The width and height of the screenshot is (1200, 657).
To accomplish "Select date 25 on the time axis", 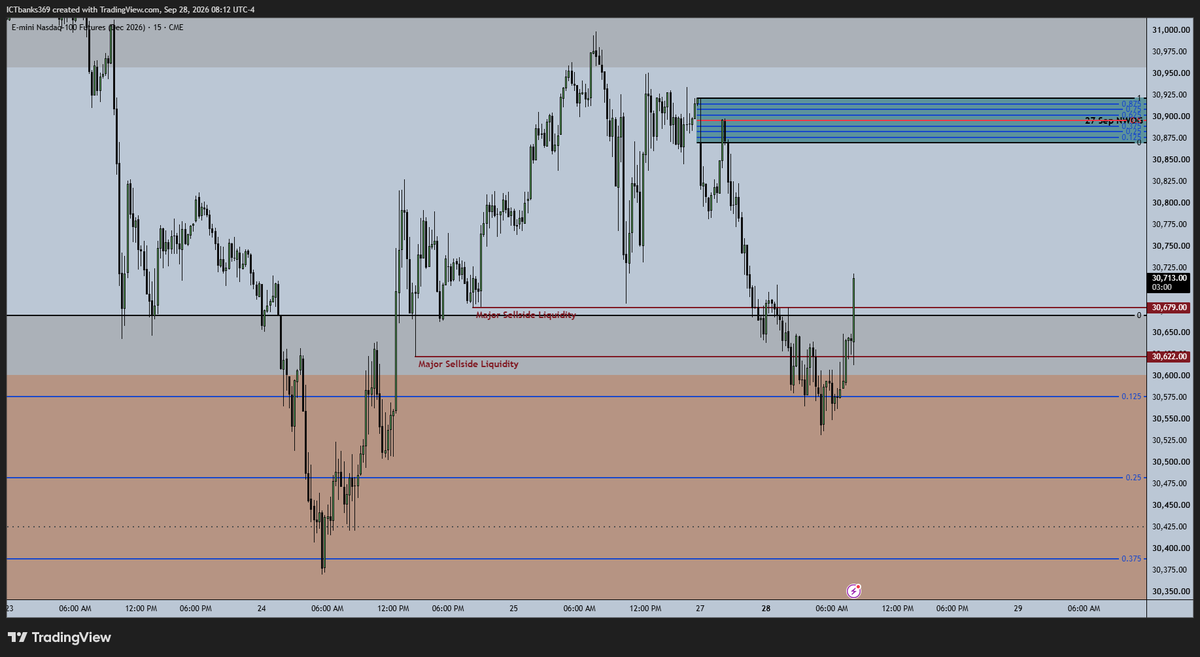I will pyautogui.click(x=513, y=608).
